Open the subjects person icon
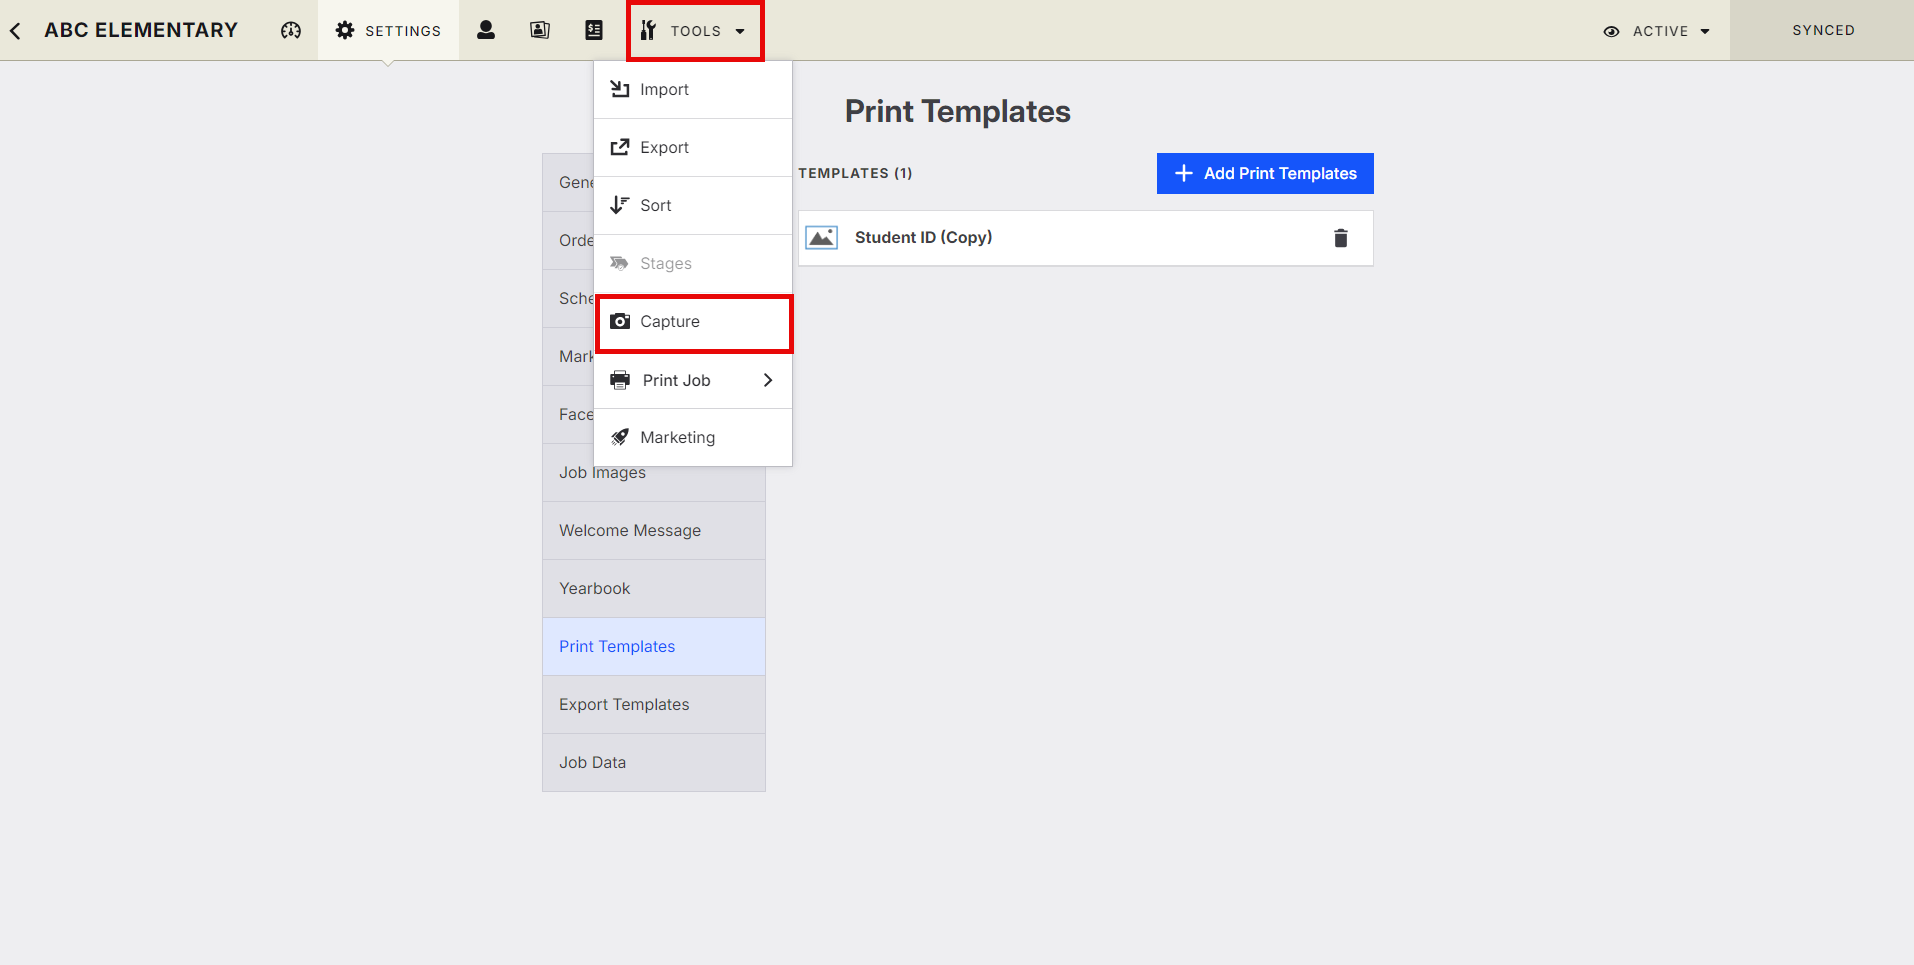The height and width of the screenshot is (965, 1914). 486,31
